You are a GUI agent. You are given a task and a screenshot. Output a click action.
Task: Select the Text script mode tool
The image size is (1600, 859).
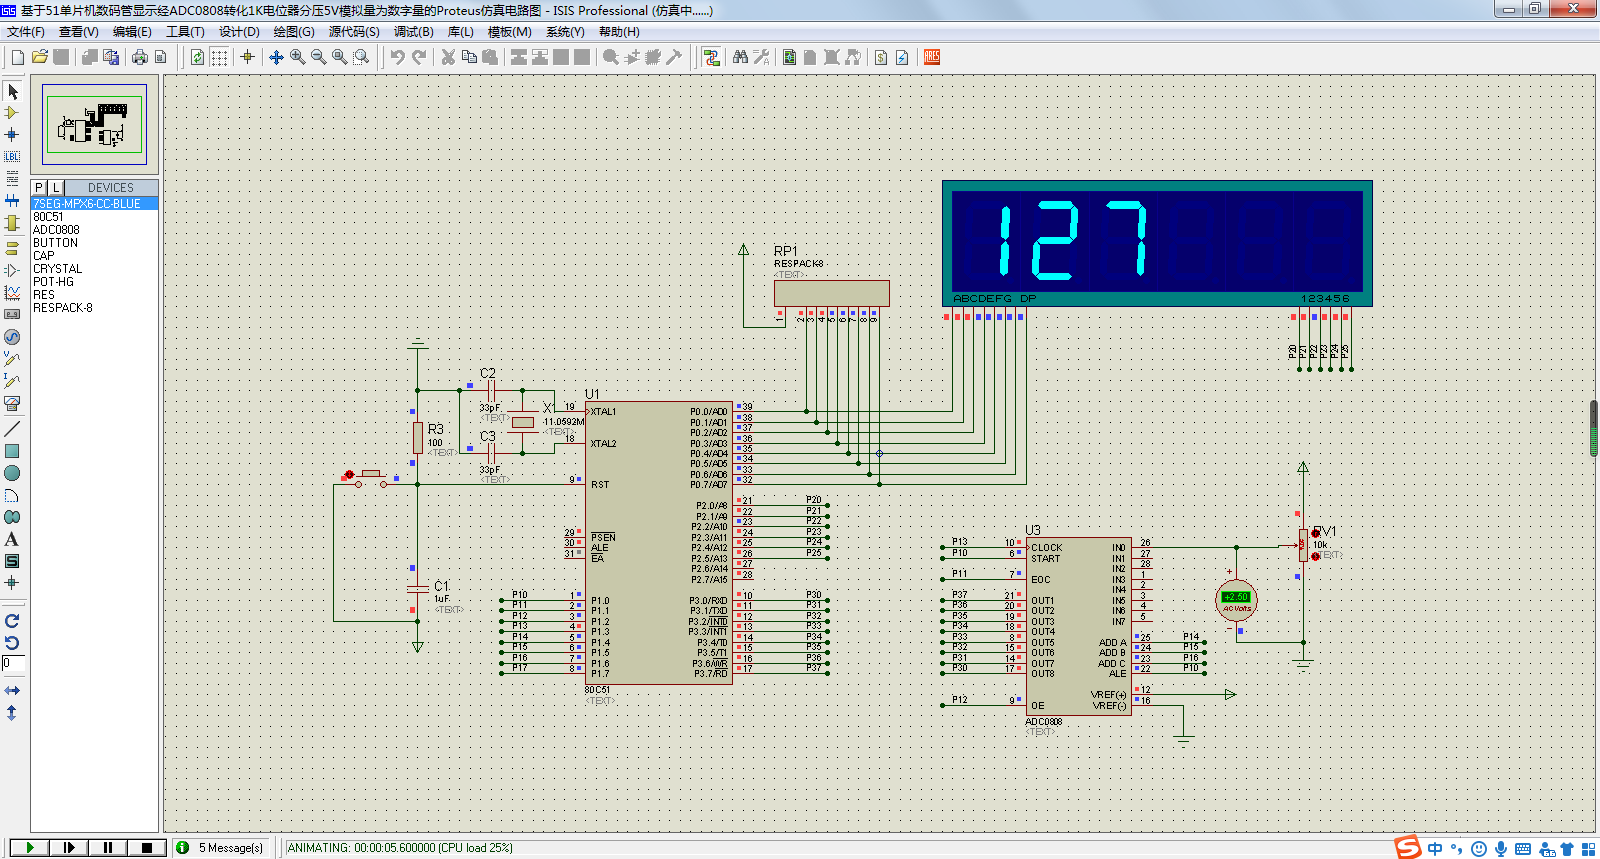(x=12, y=178)
